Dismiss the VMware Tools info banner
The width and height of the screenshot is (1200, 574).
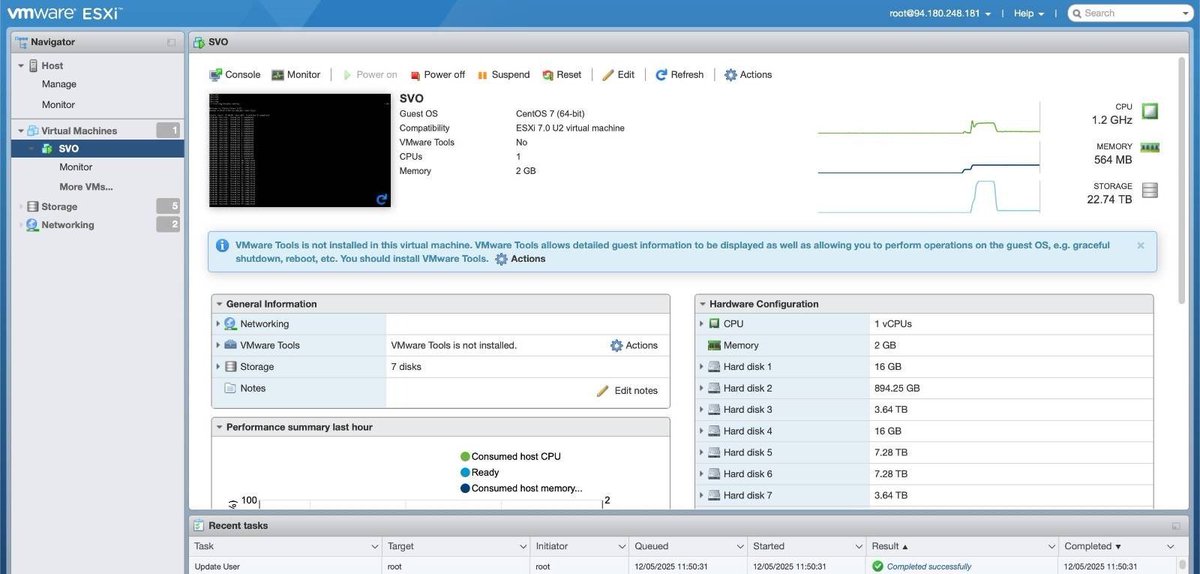1141,245
